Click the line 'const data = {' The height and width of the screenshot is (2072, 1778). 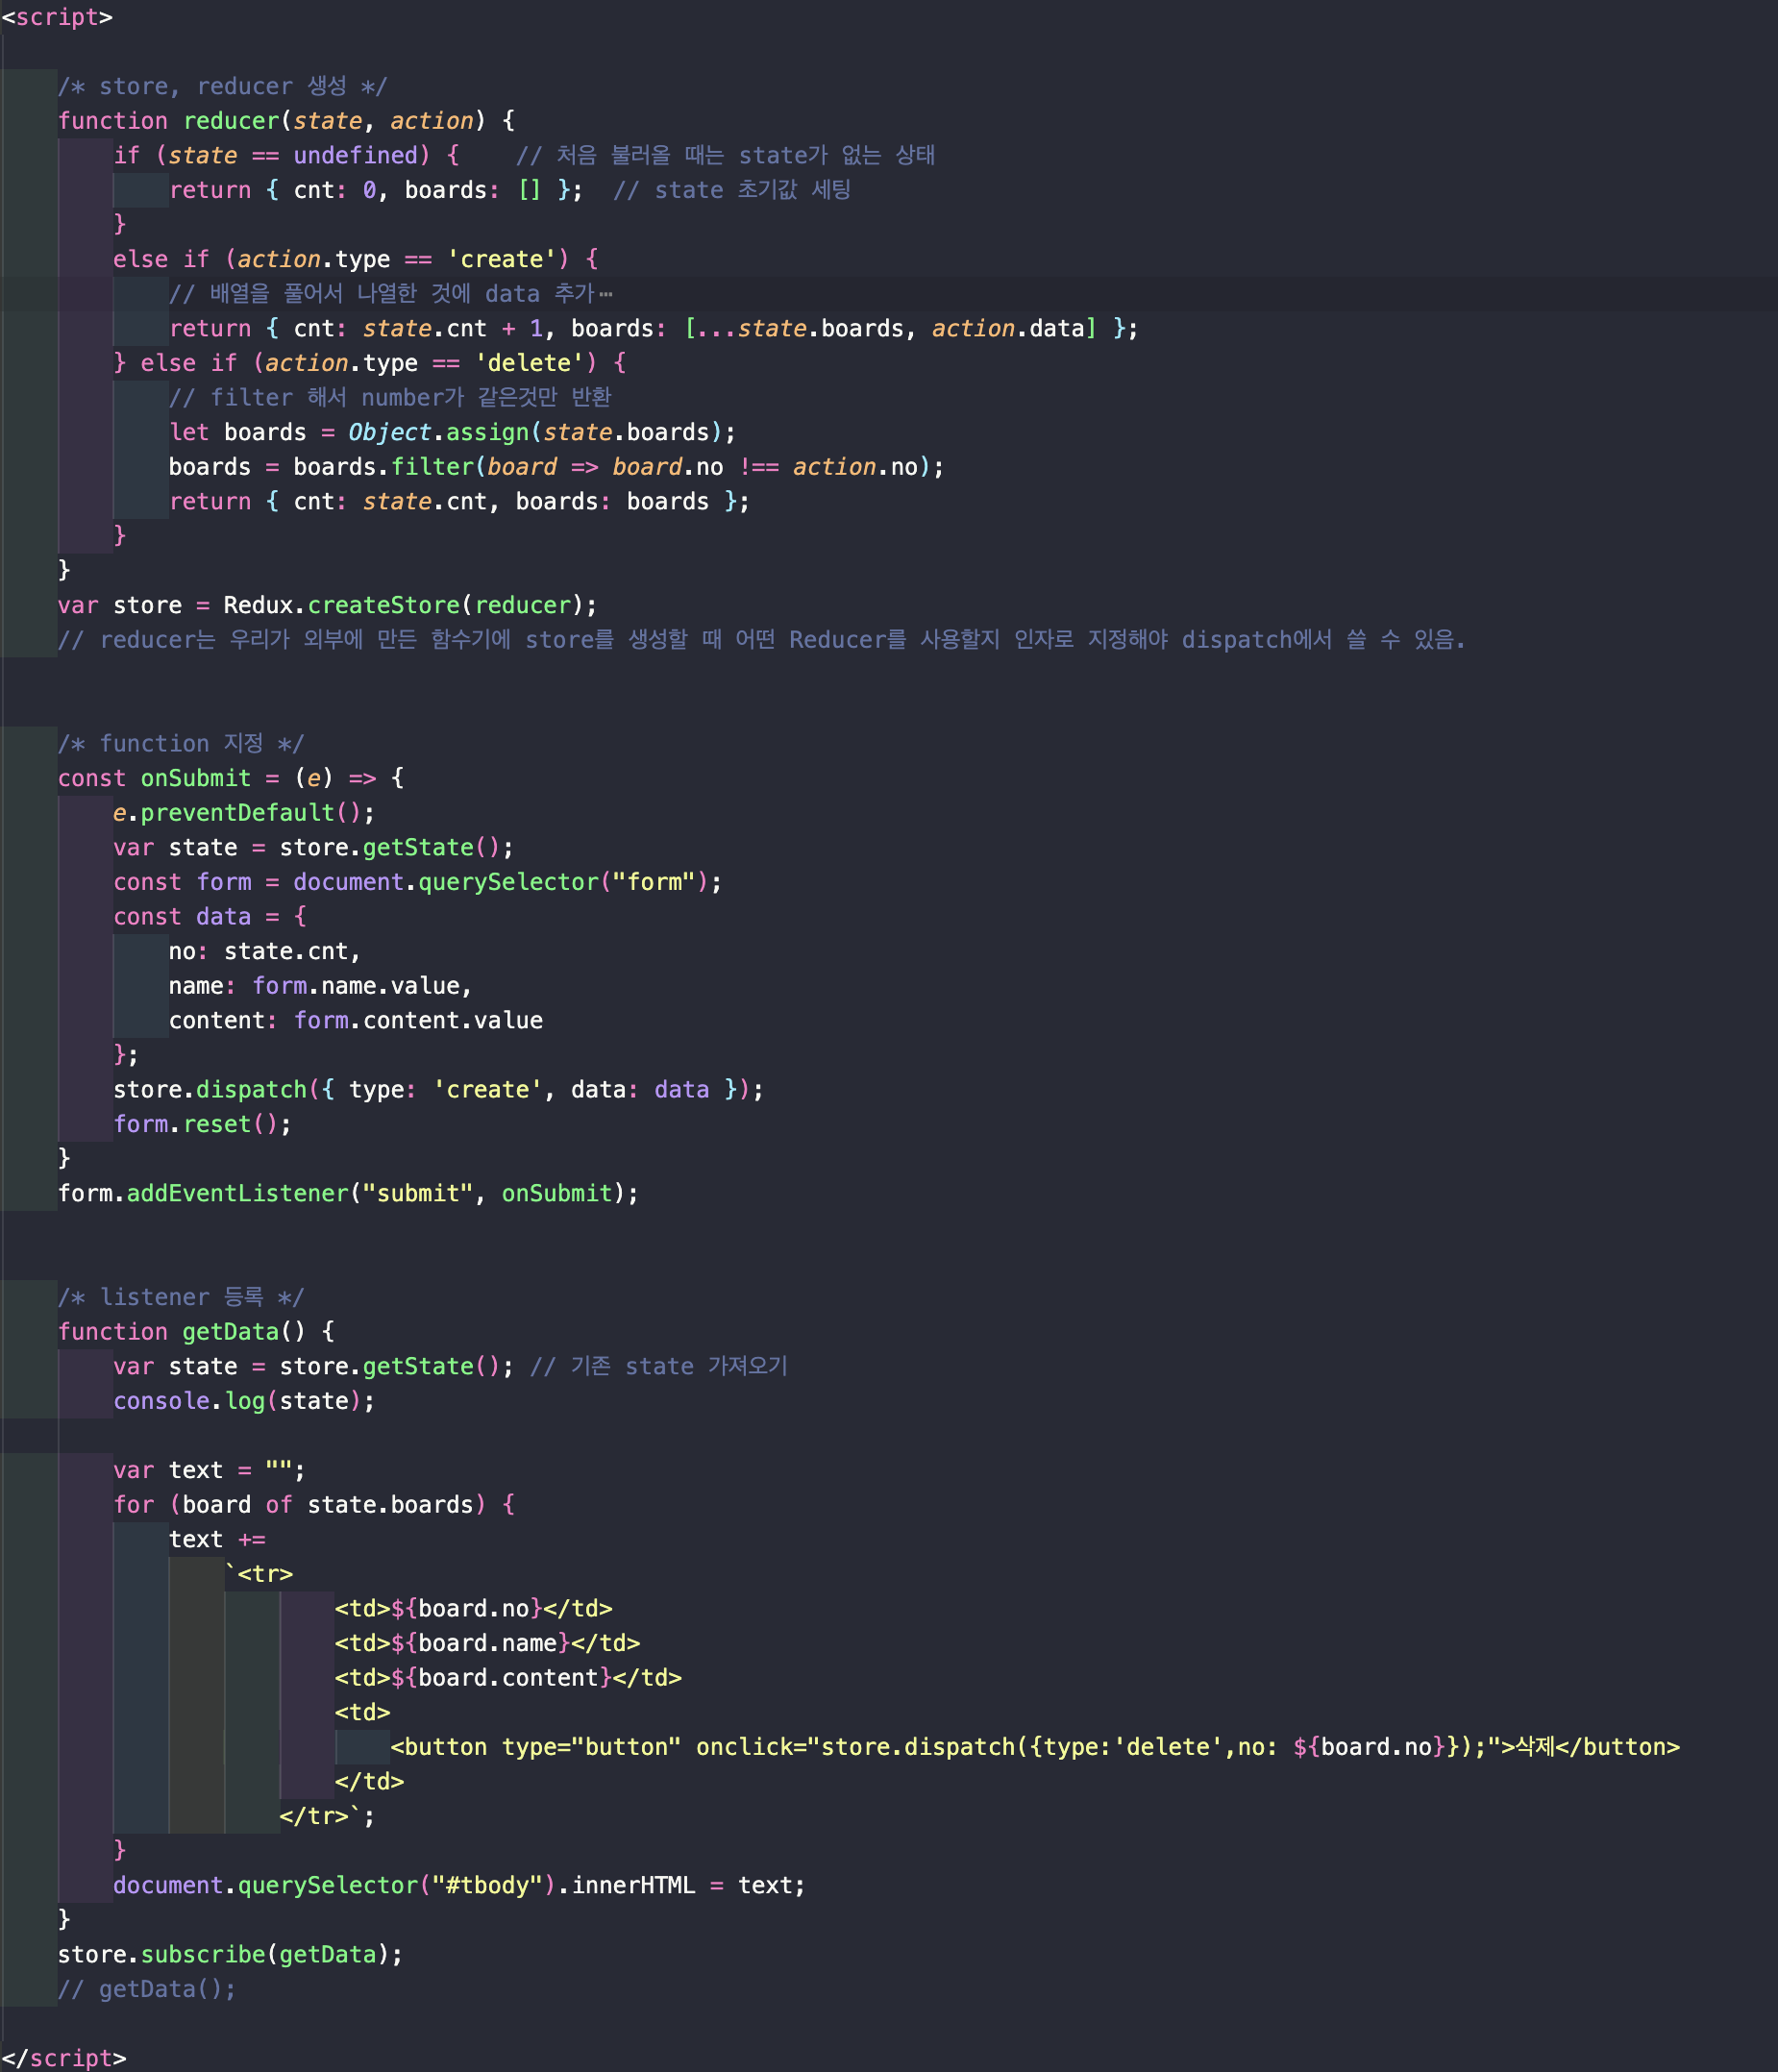210,916
